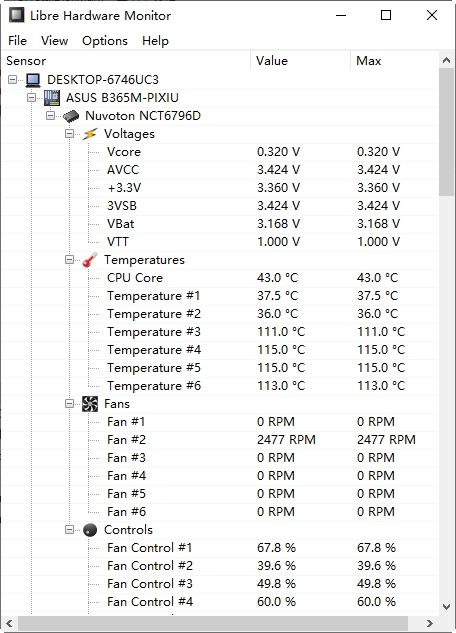This screenshot has height=633, width=456.
Task: Click the 2477 RPM value of Fan #2
Action: (286, 440)
